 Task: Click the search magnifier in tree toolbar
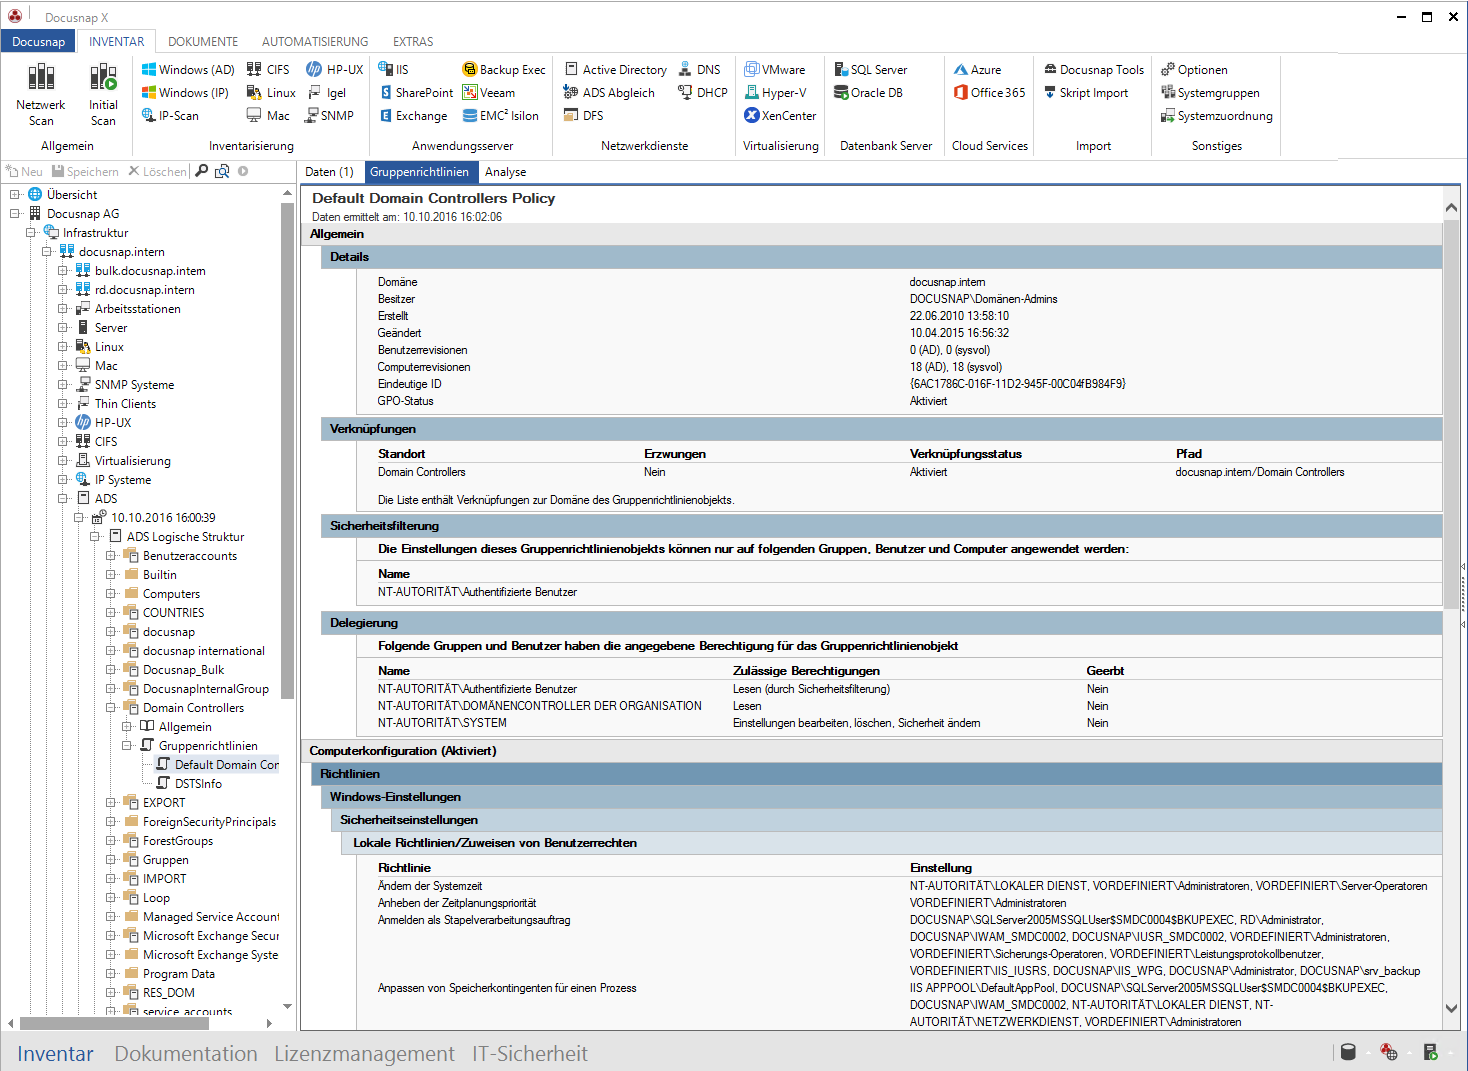(x=202, y=171)
